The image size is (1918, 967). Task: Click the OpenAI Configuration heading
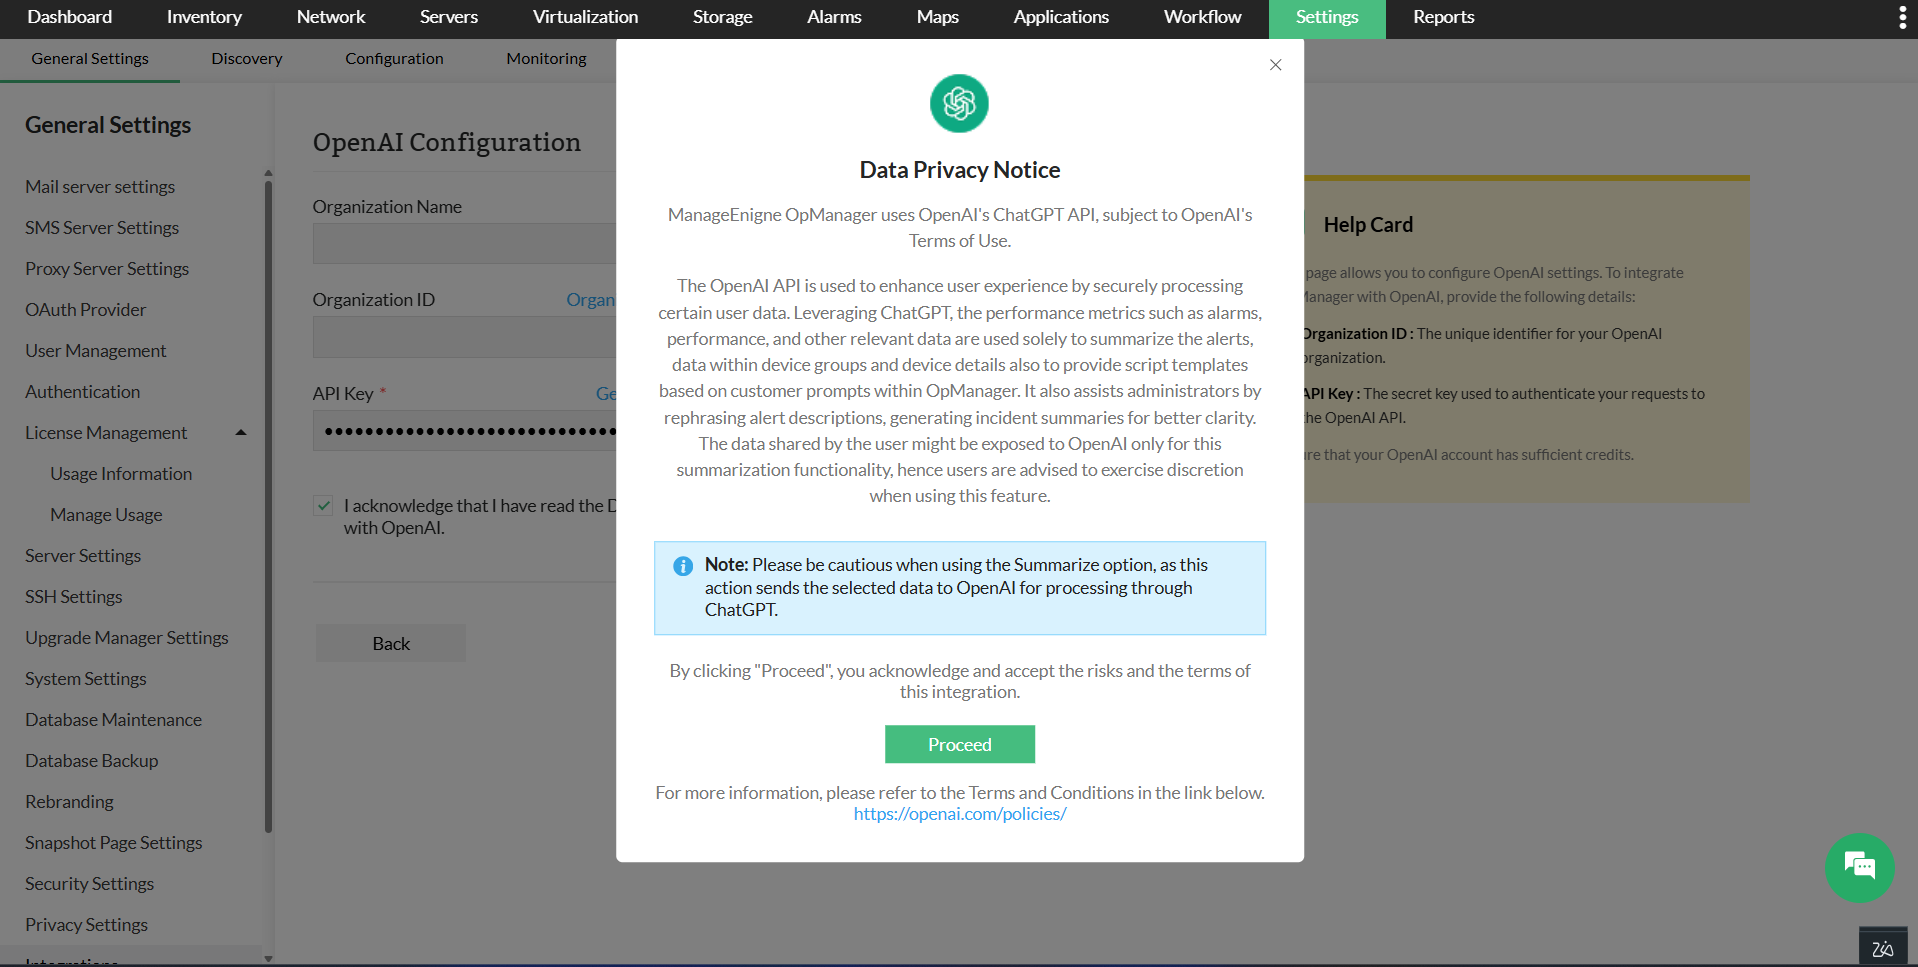click(446, 142)
